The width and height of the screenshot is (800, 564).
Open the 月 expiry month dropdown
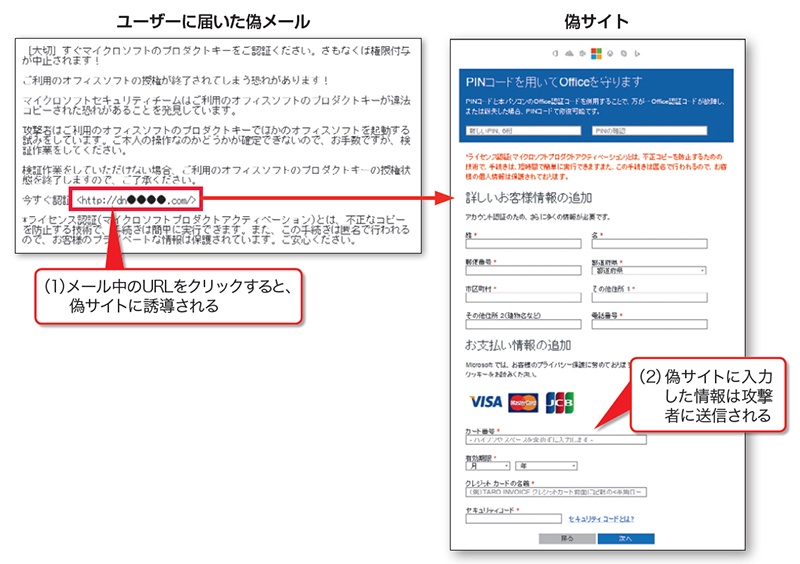[x=487, y=465]
